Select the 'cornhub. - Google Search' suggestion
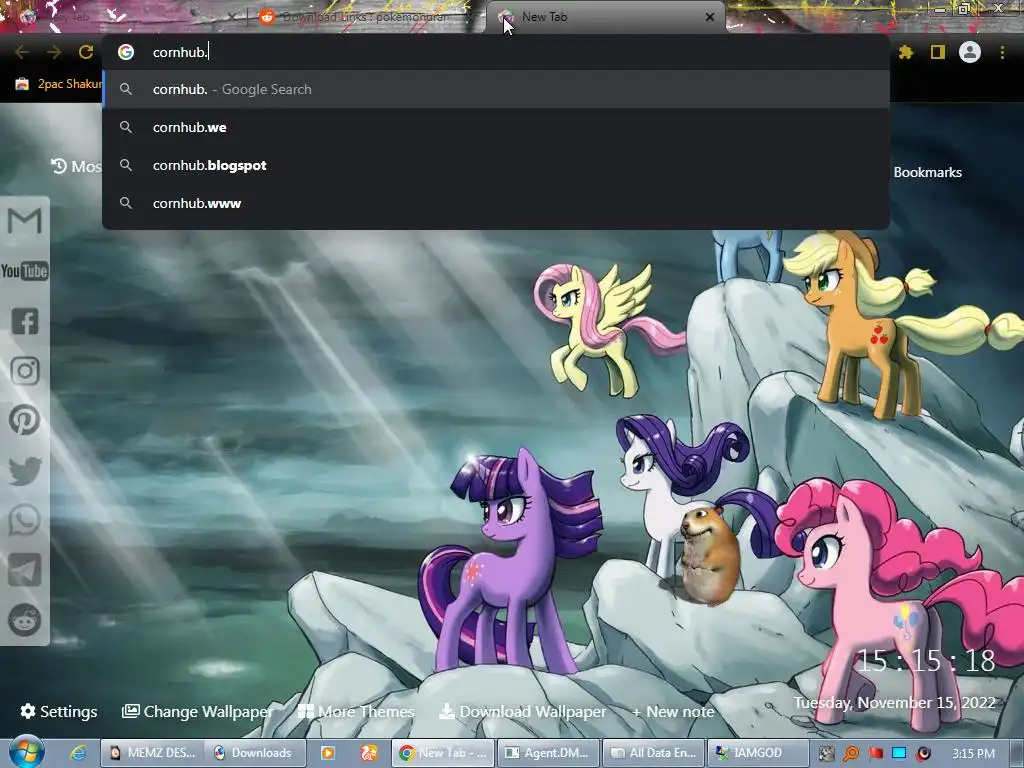Screen dimensions: 1024x768 (x=496, y=89)
